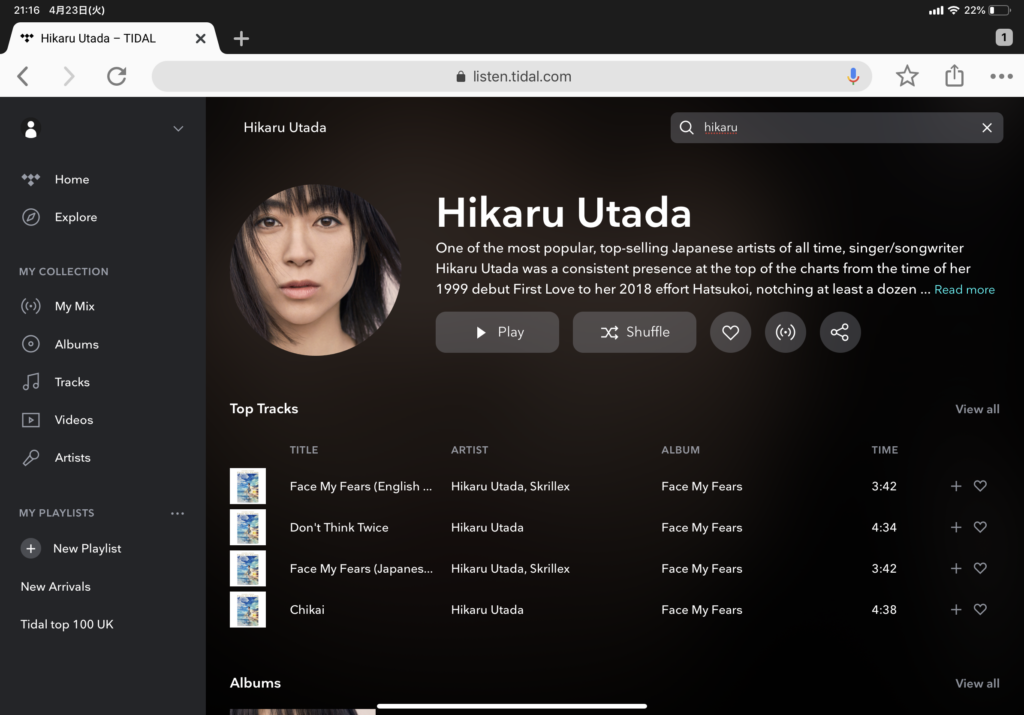
Task: Favorite the artist with heart button
Action: pos(730,332)
